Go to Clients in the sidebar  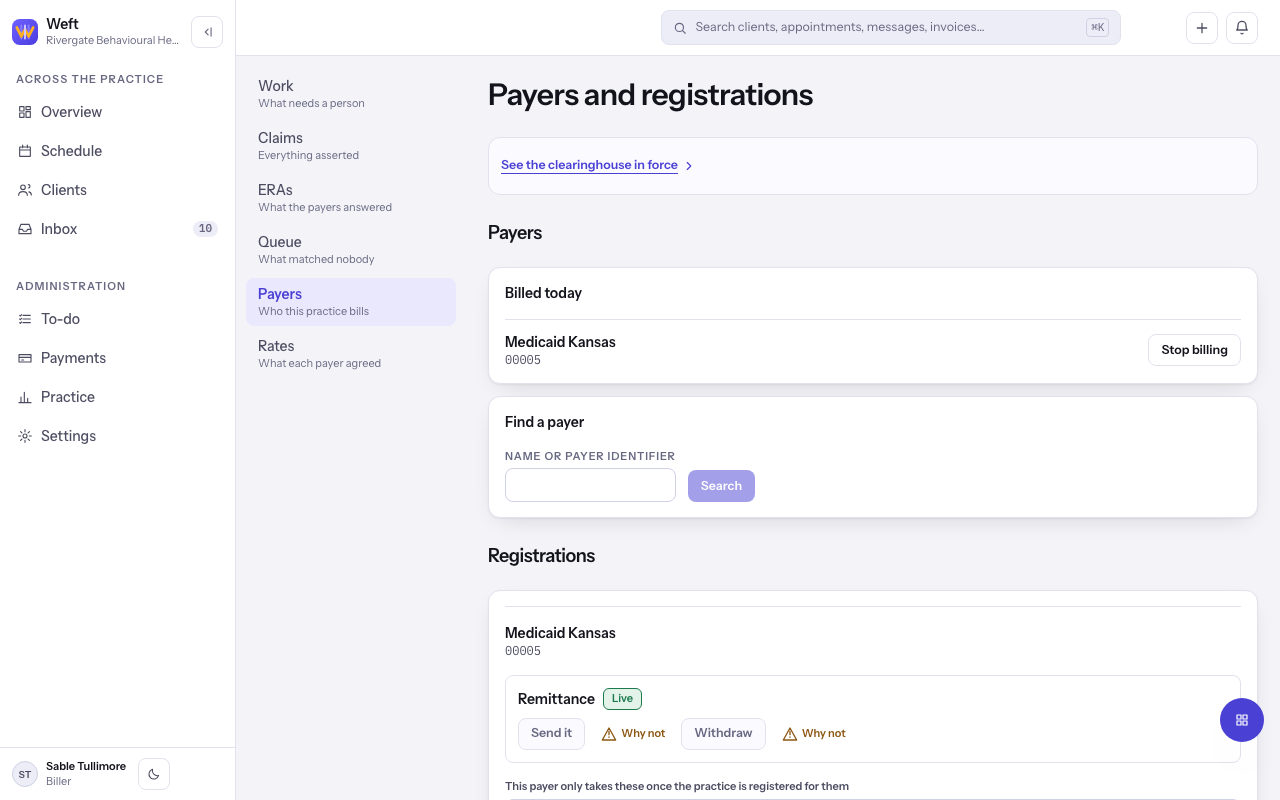(x=118, y=190)
